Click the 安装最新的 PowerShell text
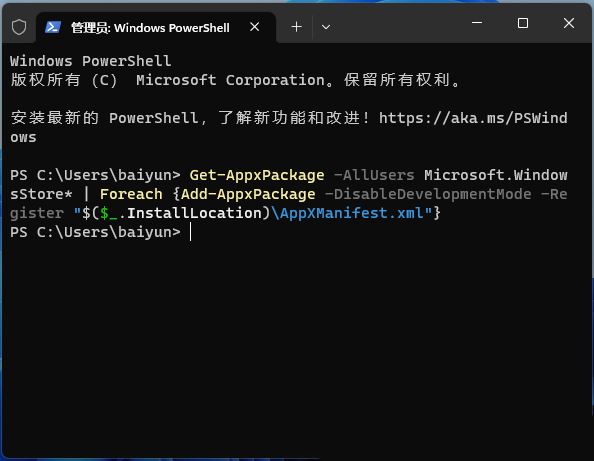 tap(104, 118)
